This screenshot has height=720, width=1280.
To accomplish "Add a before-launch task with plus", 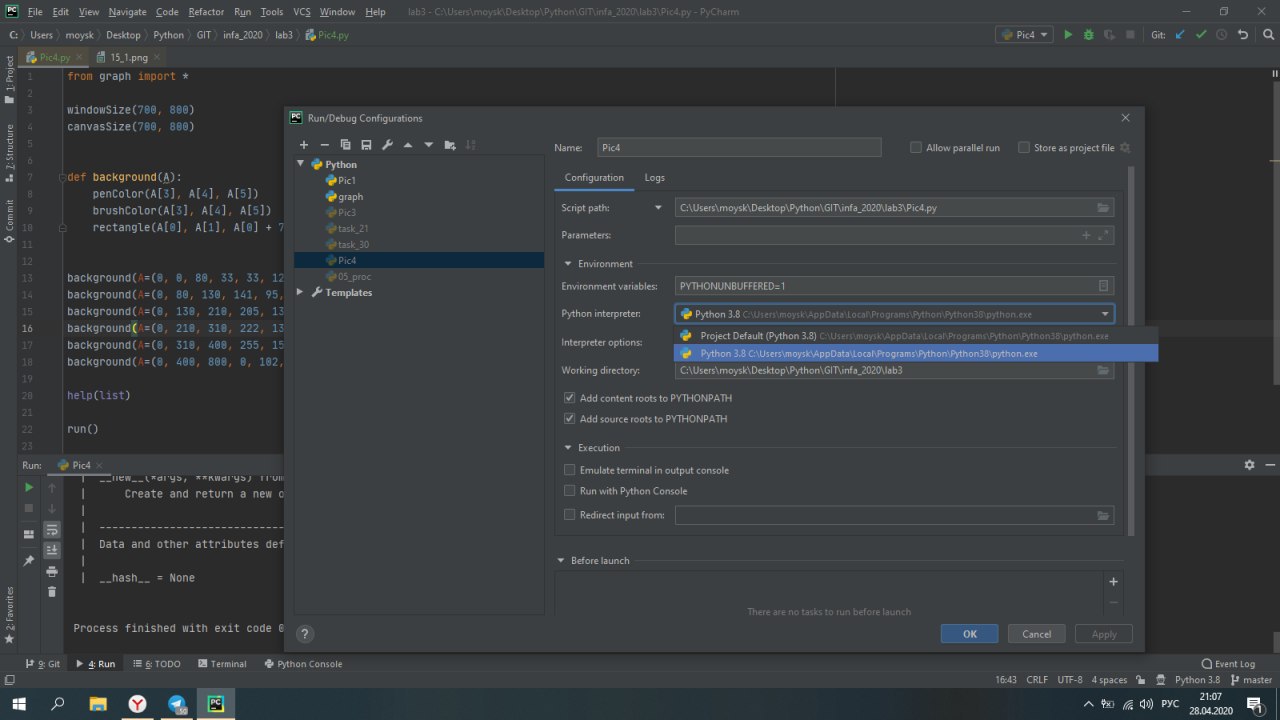I will [1114, 581].
